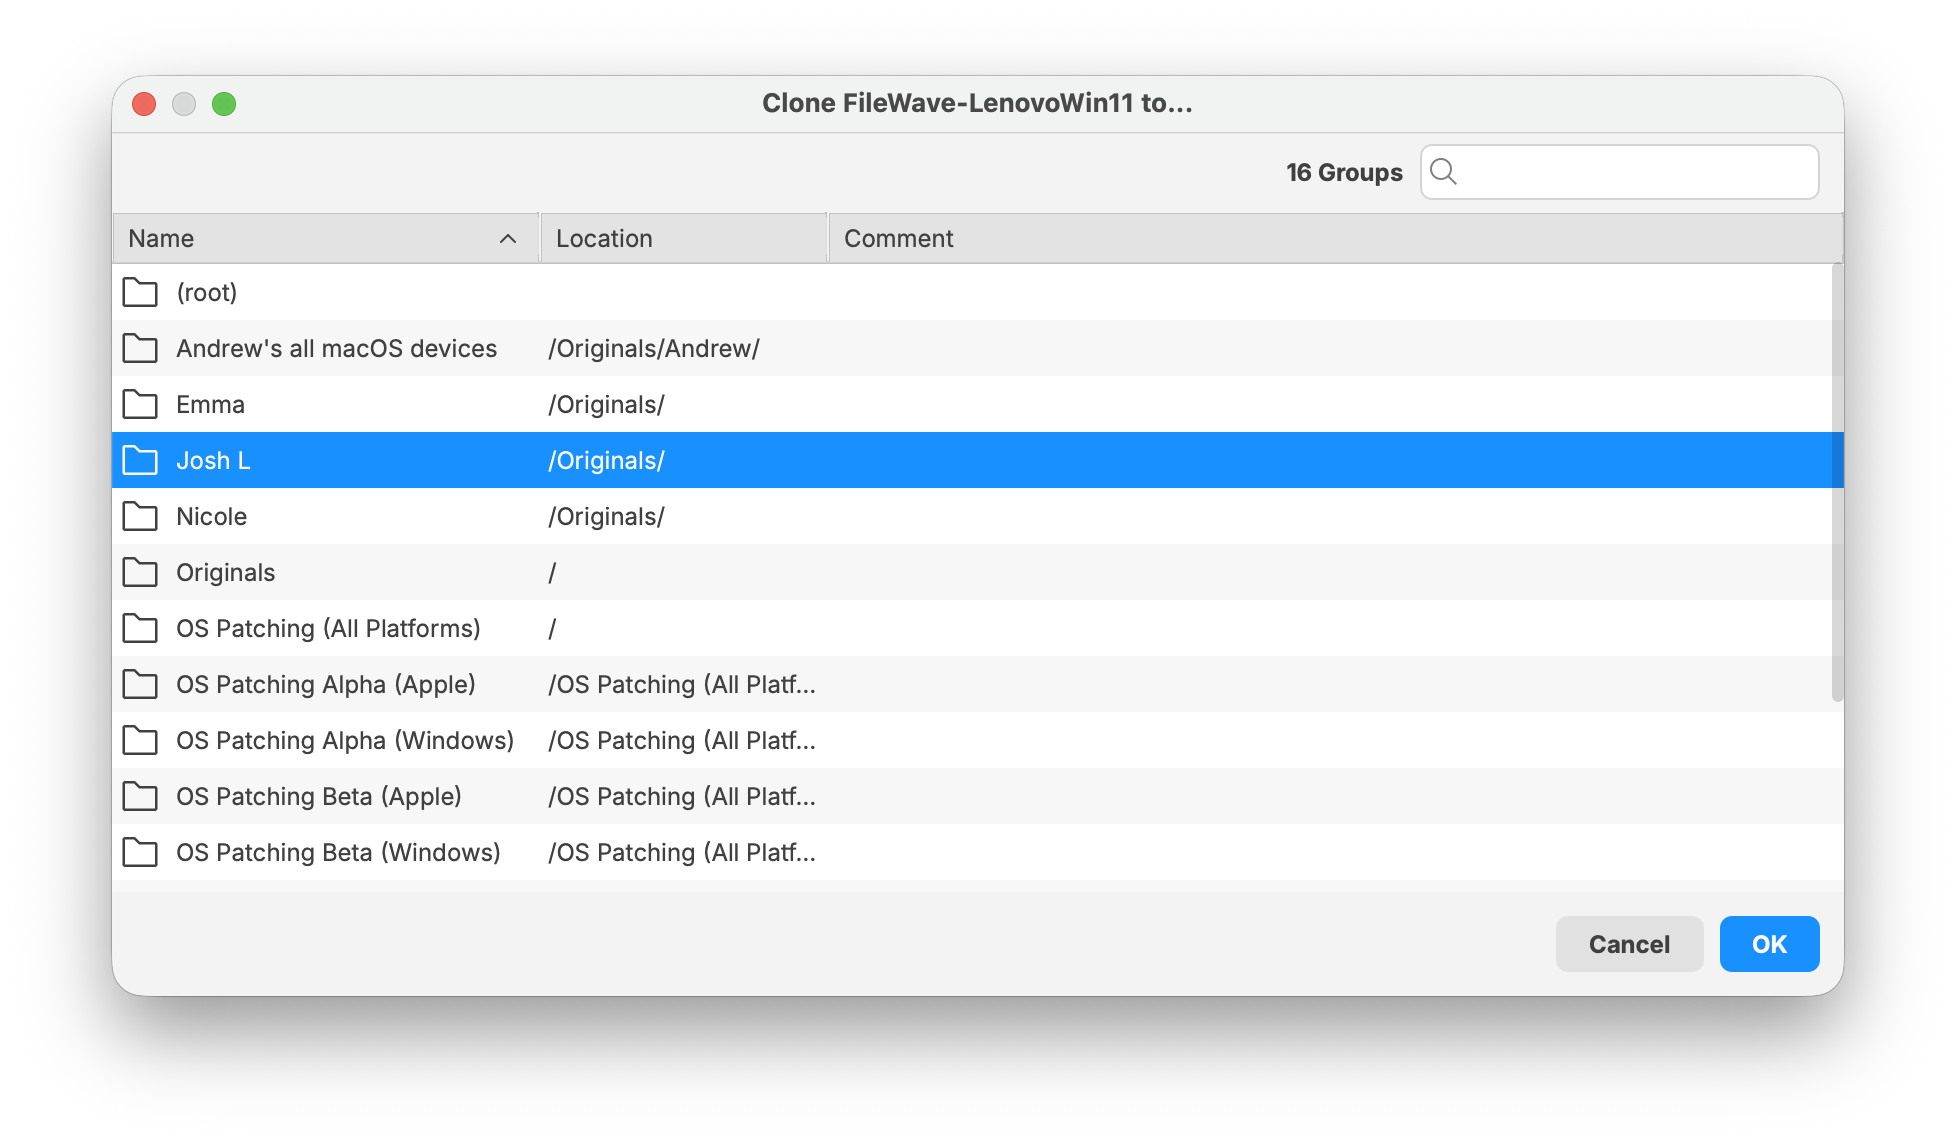
Task: Confirm clone with the OK button
Action: tap(1769, 944)
